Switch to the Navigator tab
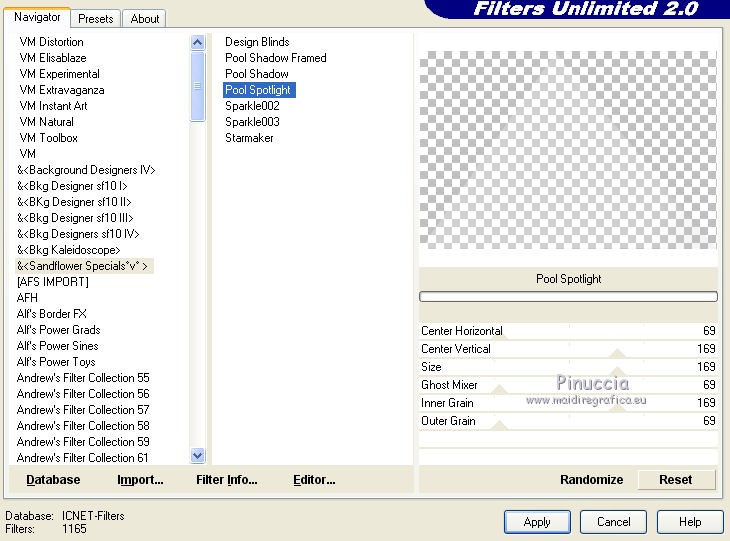Screen dimensions: 730x541 pos(37,17)
